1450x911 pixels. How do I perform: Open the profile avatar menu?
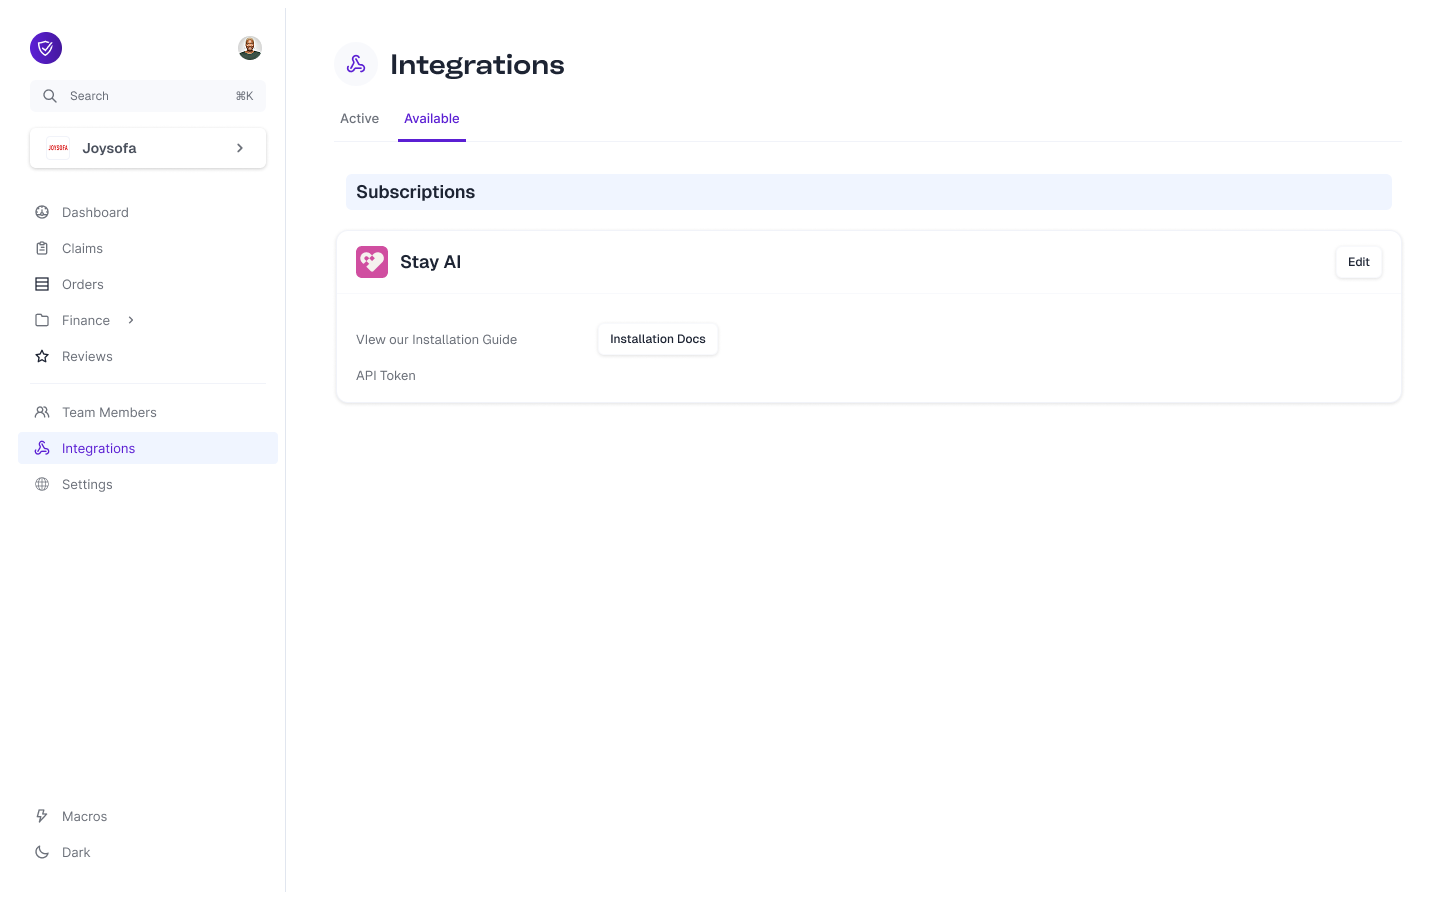coord(249,47)
